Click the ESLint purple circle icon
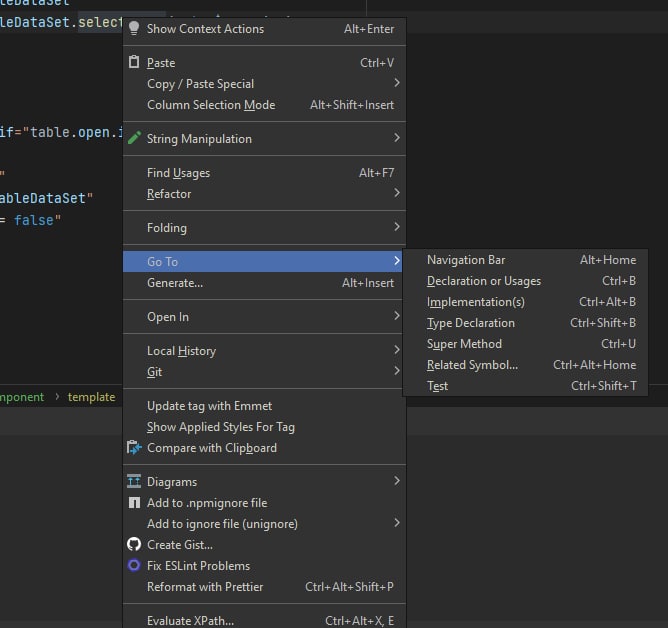 click(134, 566)
